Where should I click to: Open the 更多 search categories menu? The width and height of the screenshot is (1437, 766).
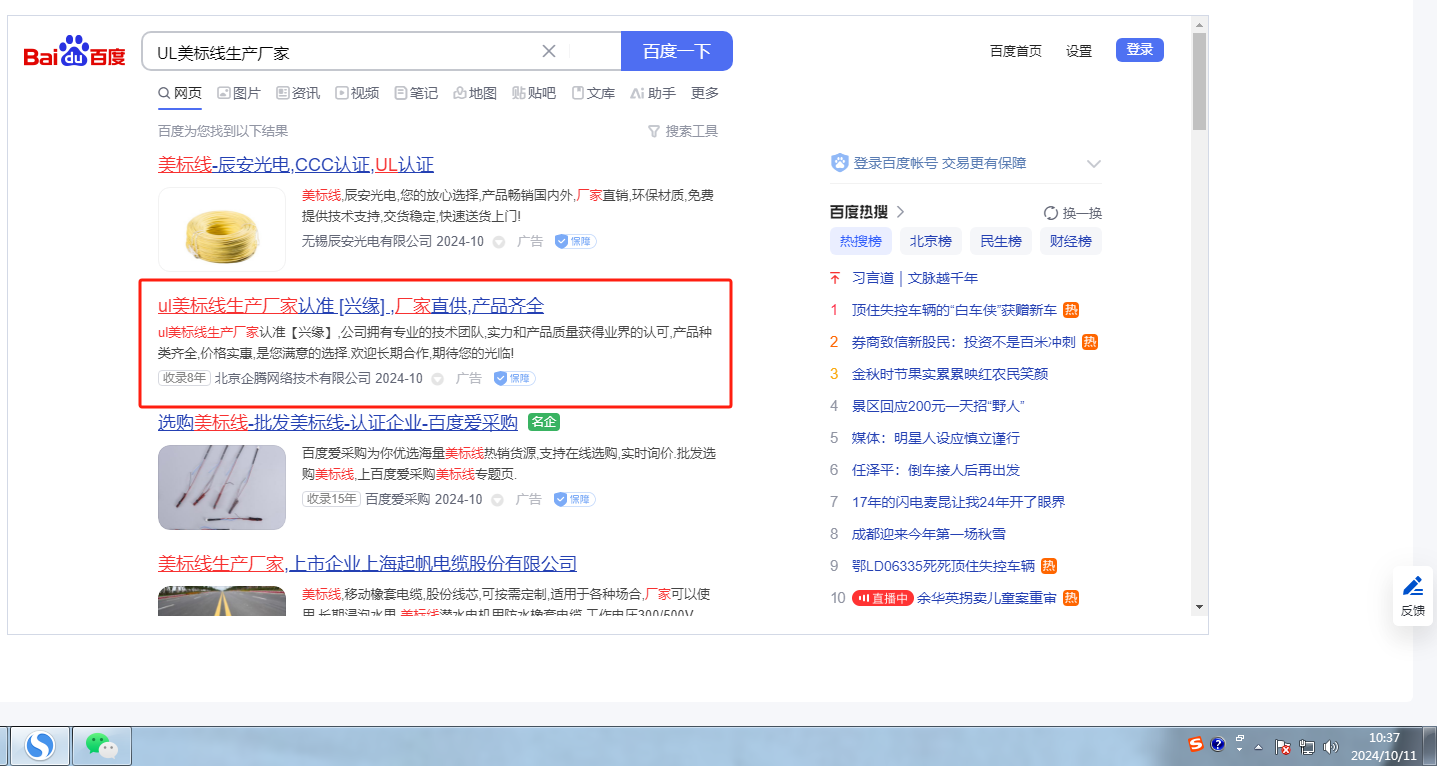705,93
